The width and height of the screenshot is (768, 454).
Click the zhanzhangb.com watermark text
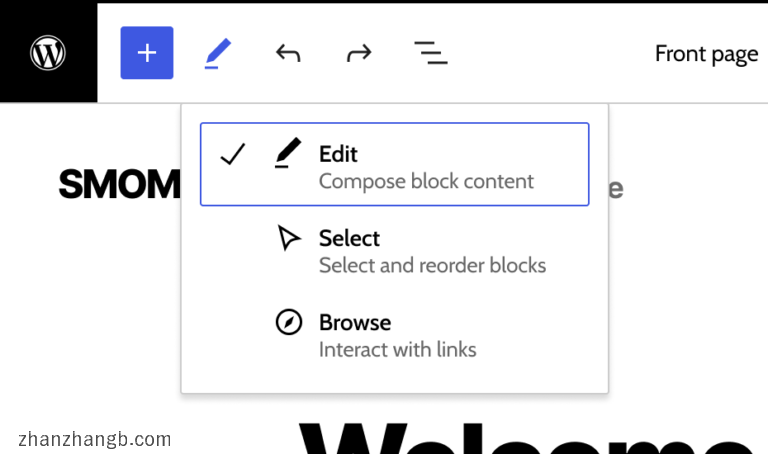(95, 439)
